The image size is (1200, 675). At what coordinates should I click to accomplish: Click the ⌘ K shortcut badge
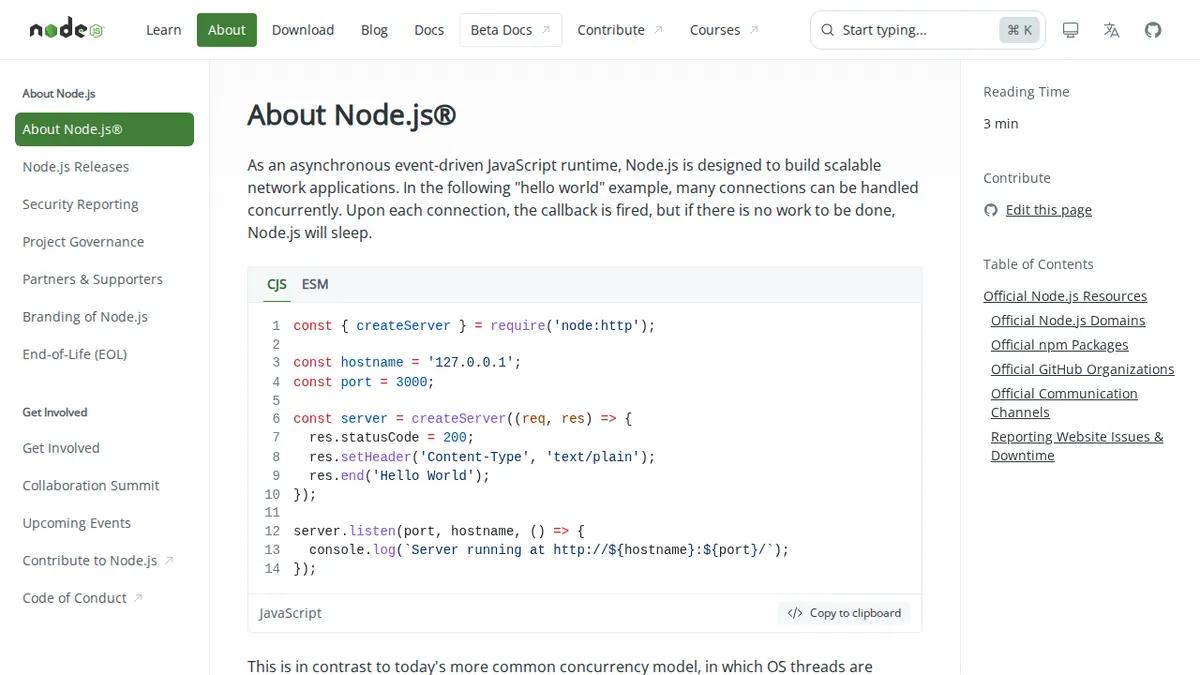point(1019,30)
